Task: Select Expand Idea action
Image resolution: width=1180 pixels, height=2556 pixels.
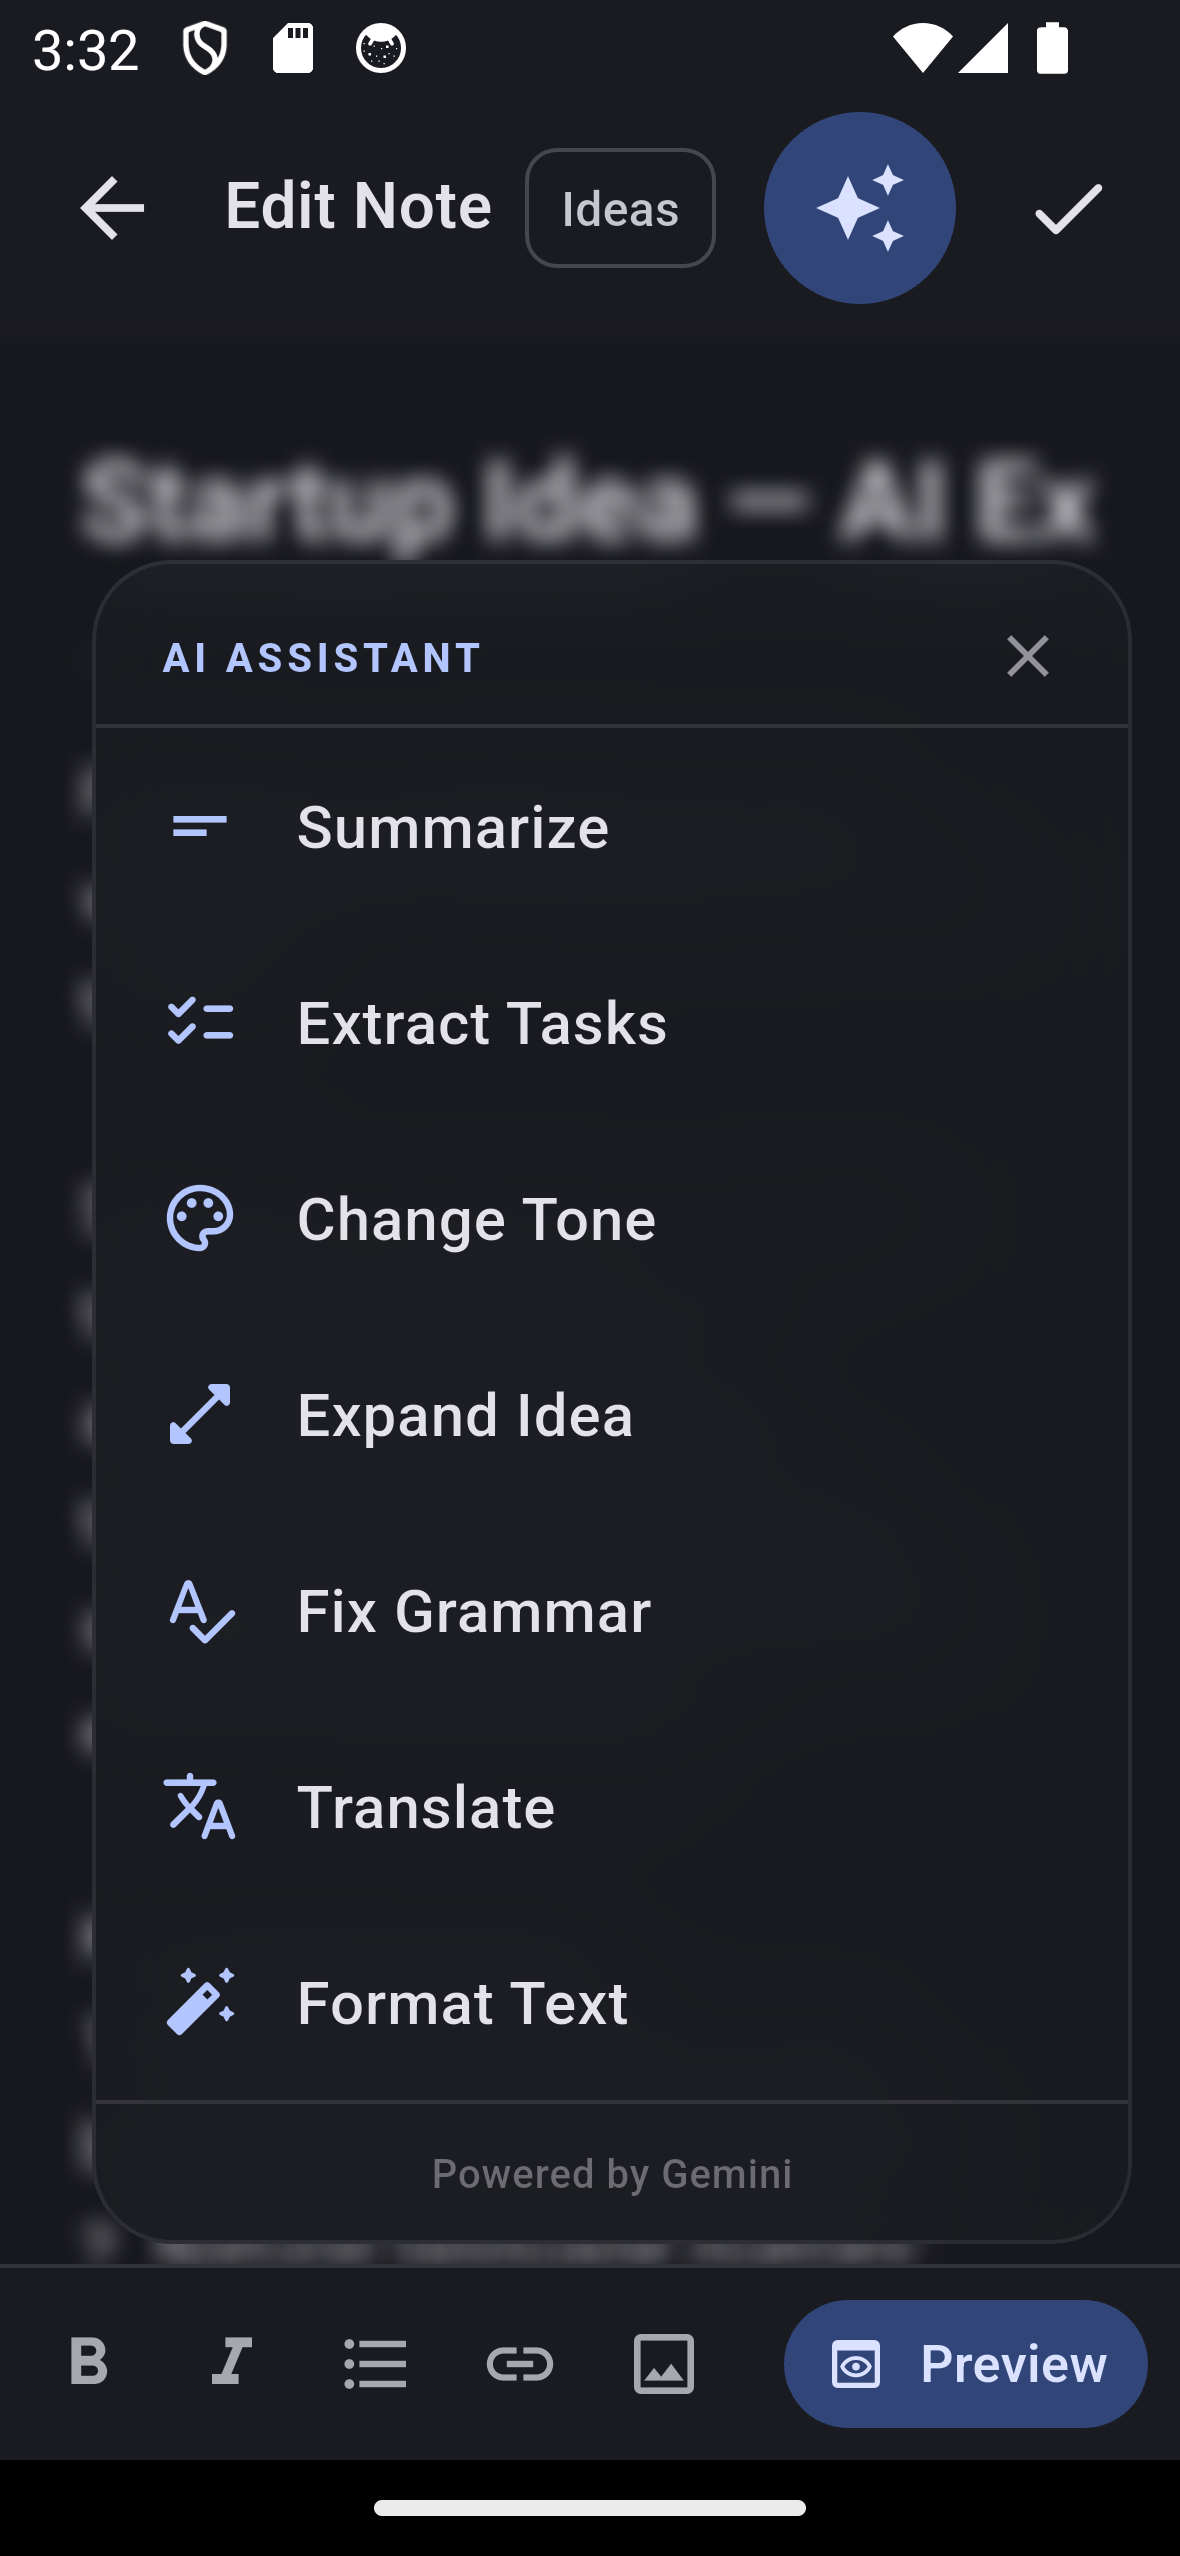Action: (x=611, y=1415)
